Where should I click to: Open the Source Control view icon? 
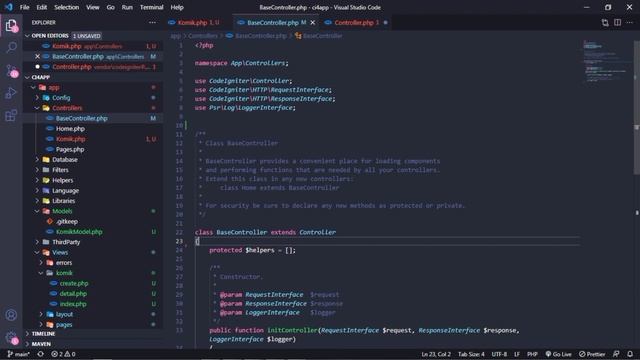[x=11, y=71]
